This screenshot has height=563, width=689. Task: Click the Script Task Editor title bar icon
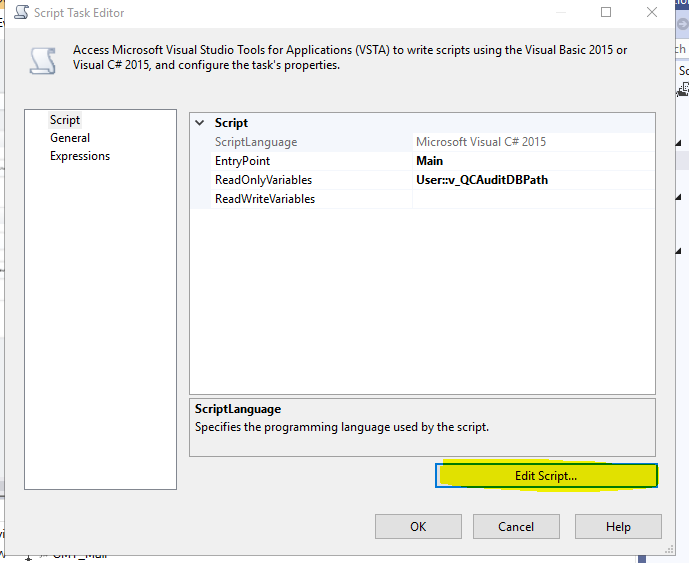21,12
